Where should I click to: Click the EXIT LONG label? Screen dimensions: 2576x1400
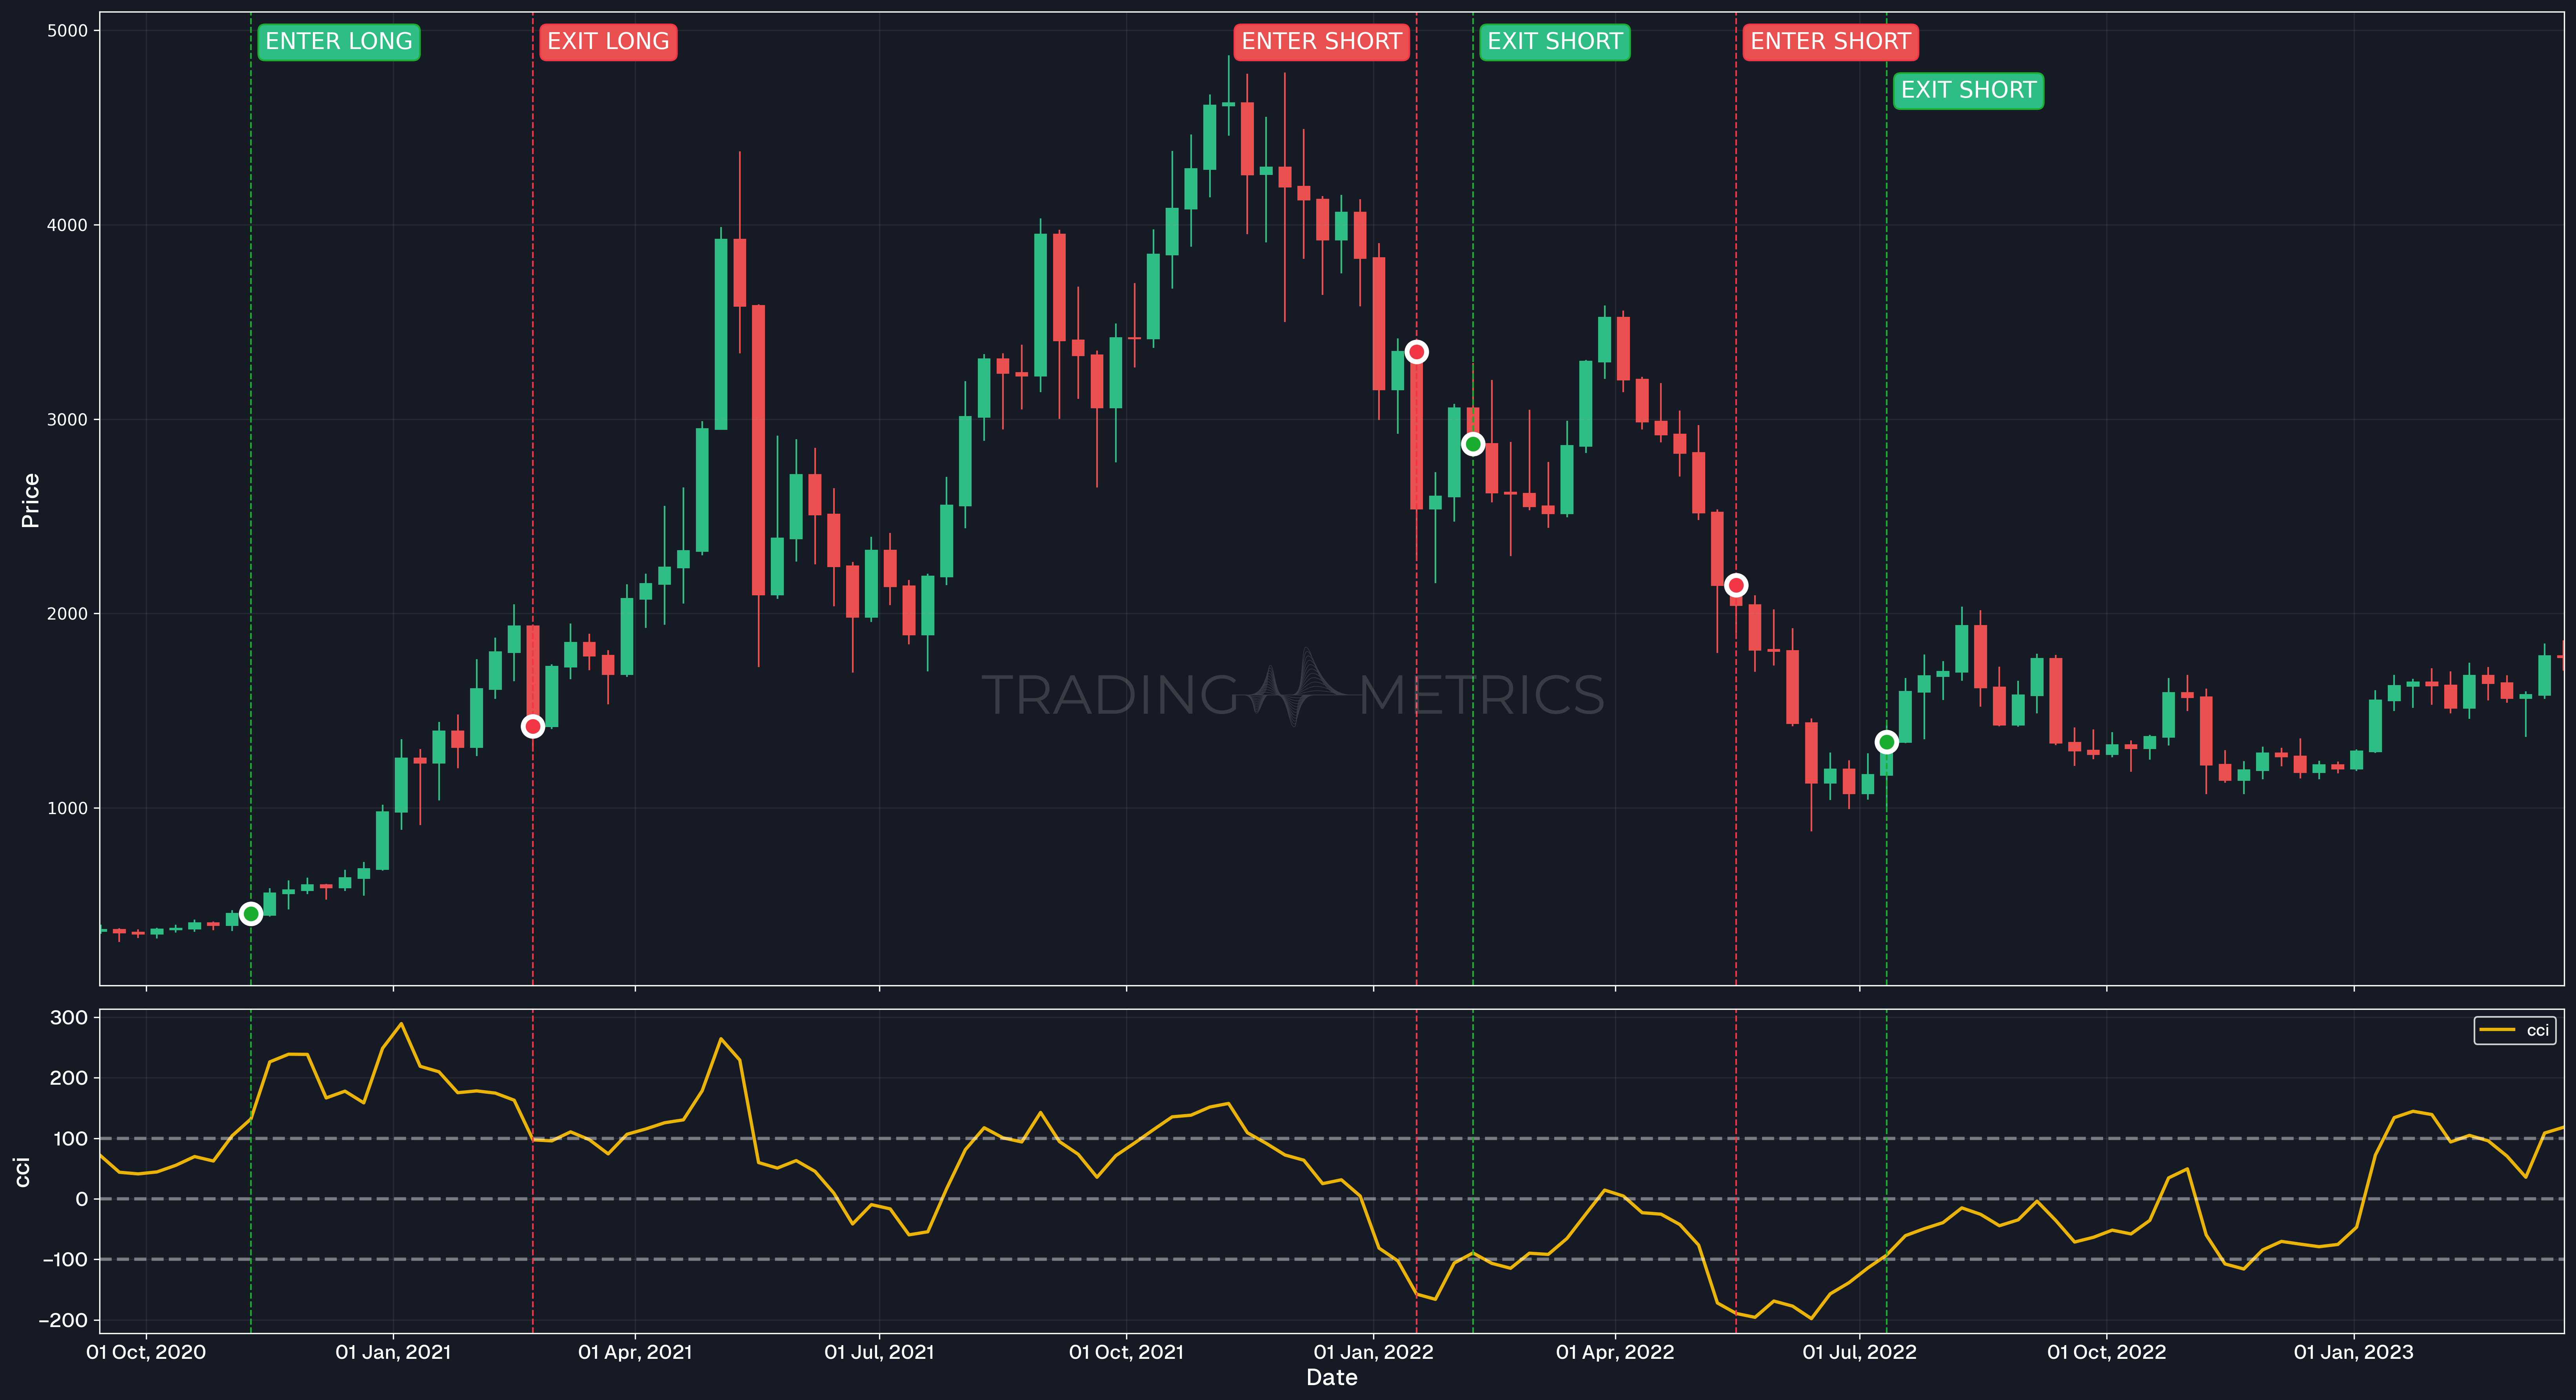(608, 42)
